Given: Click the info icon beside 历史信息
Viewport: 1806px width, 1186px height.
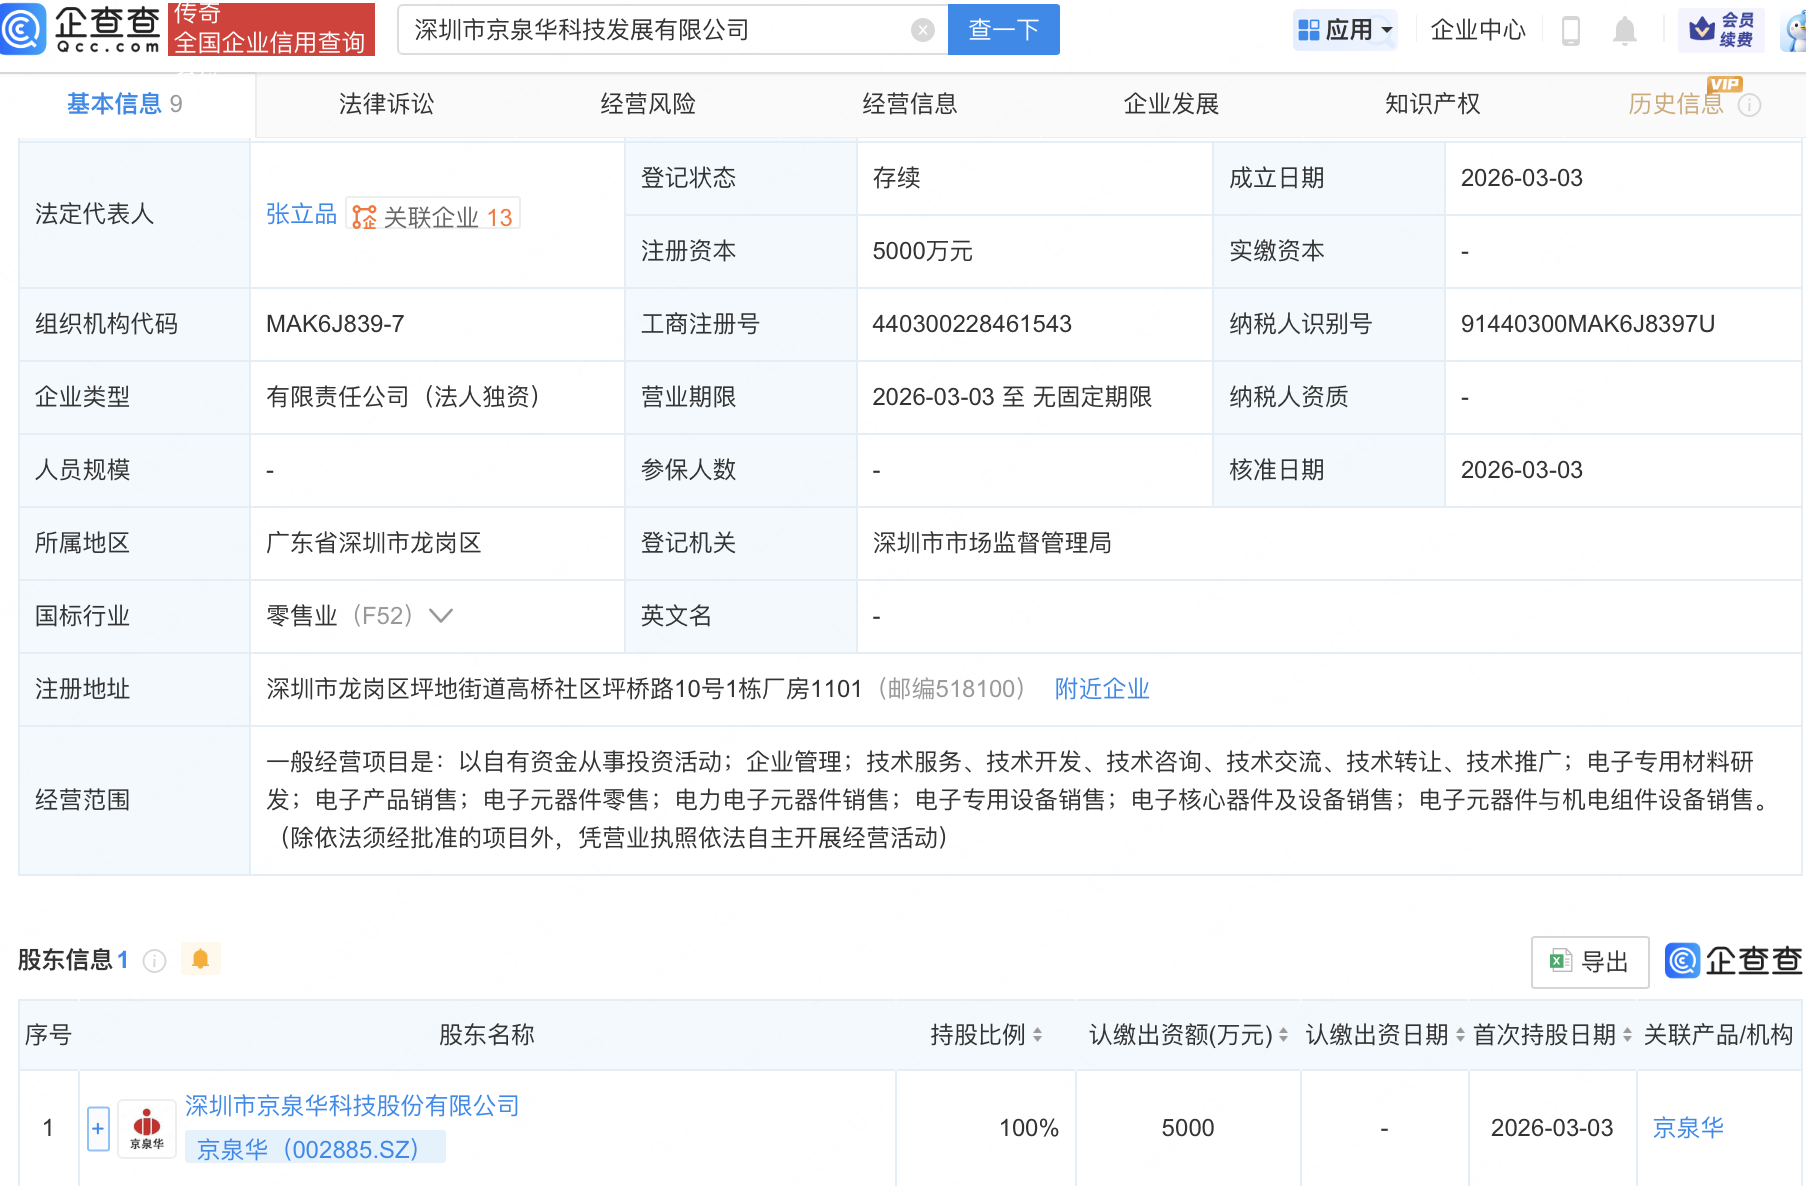Looking at the screenshot, I should tap(1751, 105).
